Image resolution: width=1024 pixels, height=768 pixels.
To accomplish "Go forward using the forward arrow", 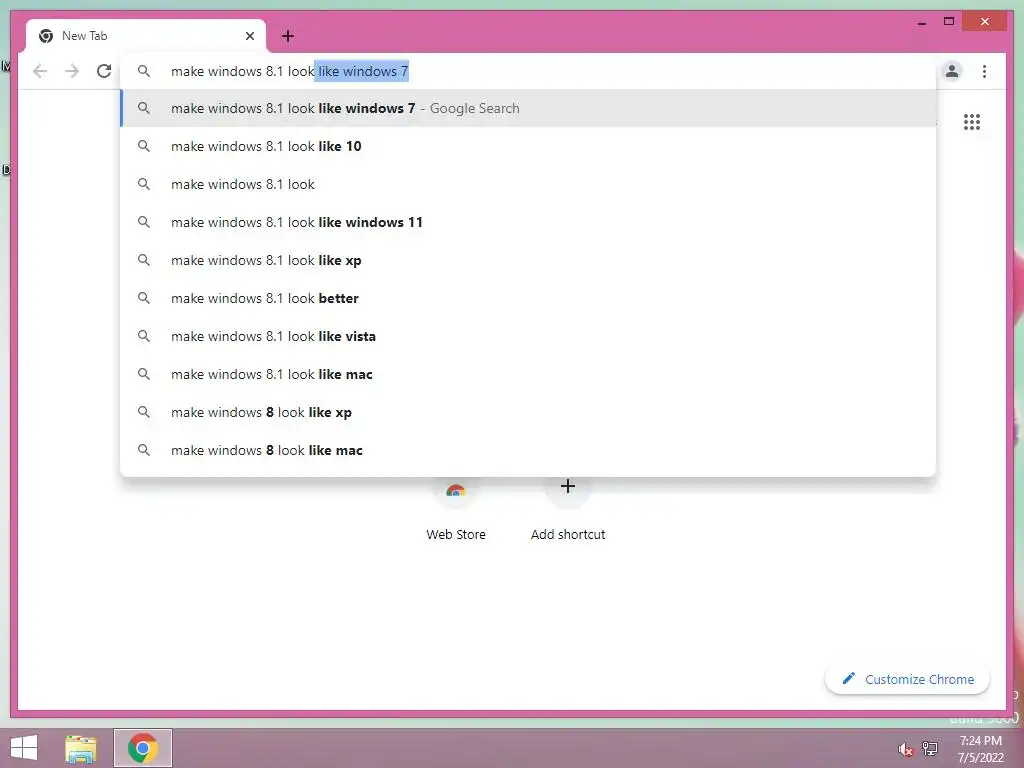I will click(72, 71).
